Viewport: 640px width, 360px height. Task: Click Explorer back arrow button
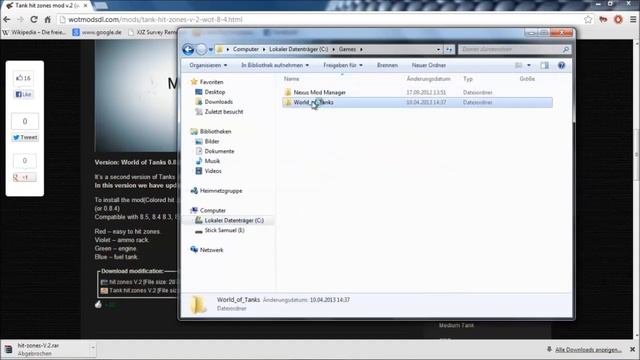pyautogui.click(x=188, y=49)
